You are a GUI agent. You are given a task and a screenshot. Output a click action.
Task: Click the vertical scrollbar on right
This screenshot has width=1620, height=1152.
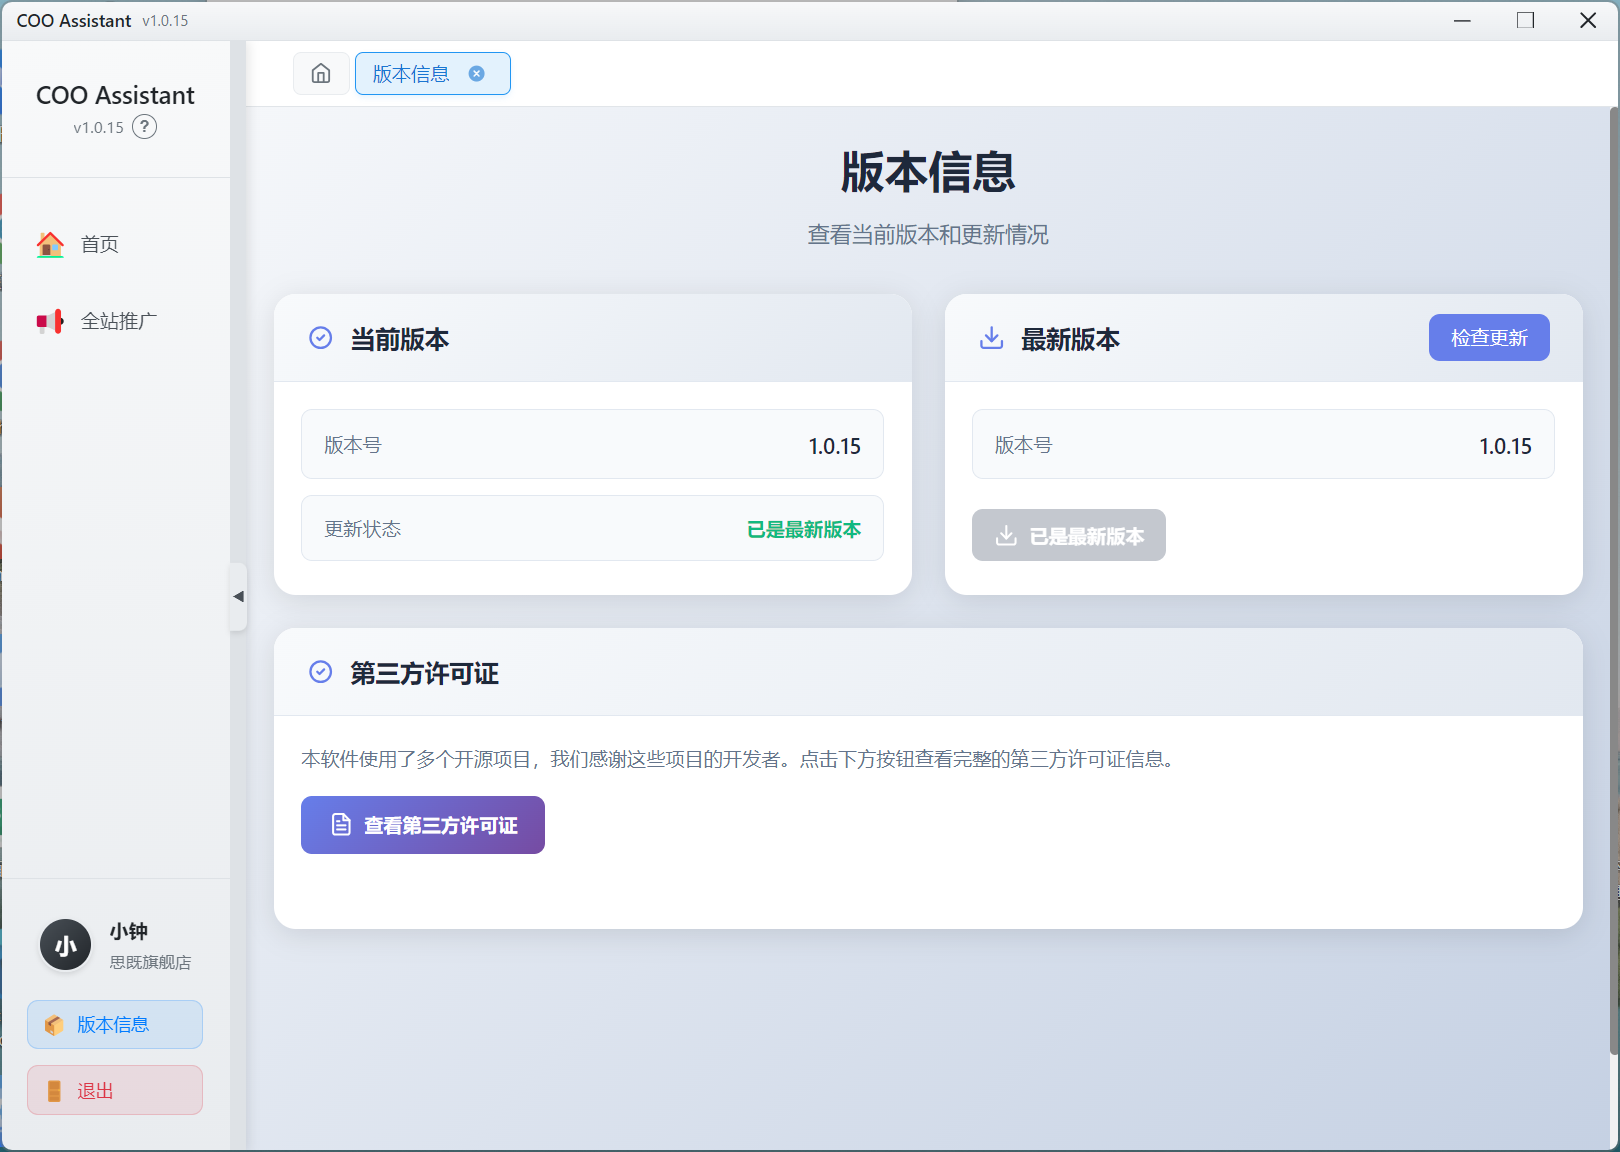point(1613,580)
